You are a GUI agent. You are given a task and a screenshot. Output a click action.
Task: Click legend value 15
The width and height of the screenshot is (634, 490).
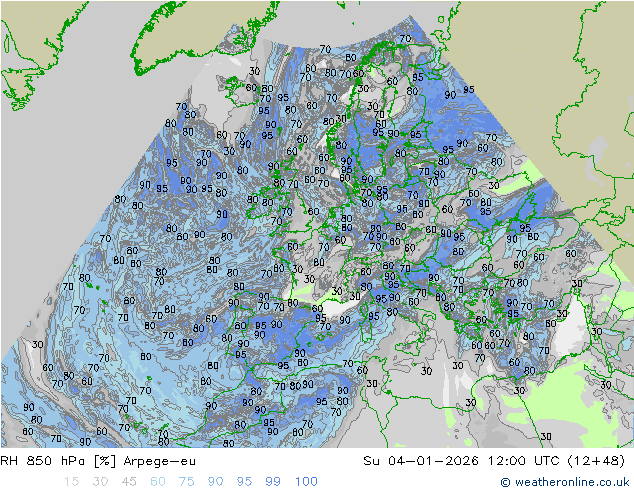coord(71,482)
